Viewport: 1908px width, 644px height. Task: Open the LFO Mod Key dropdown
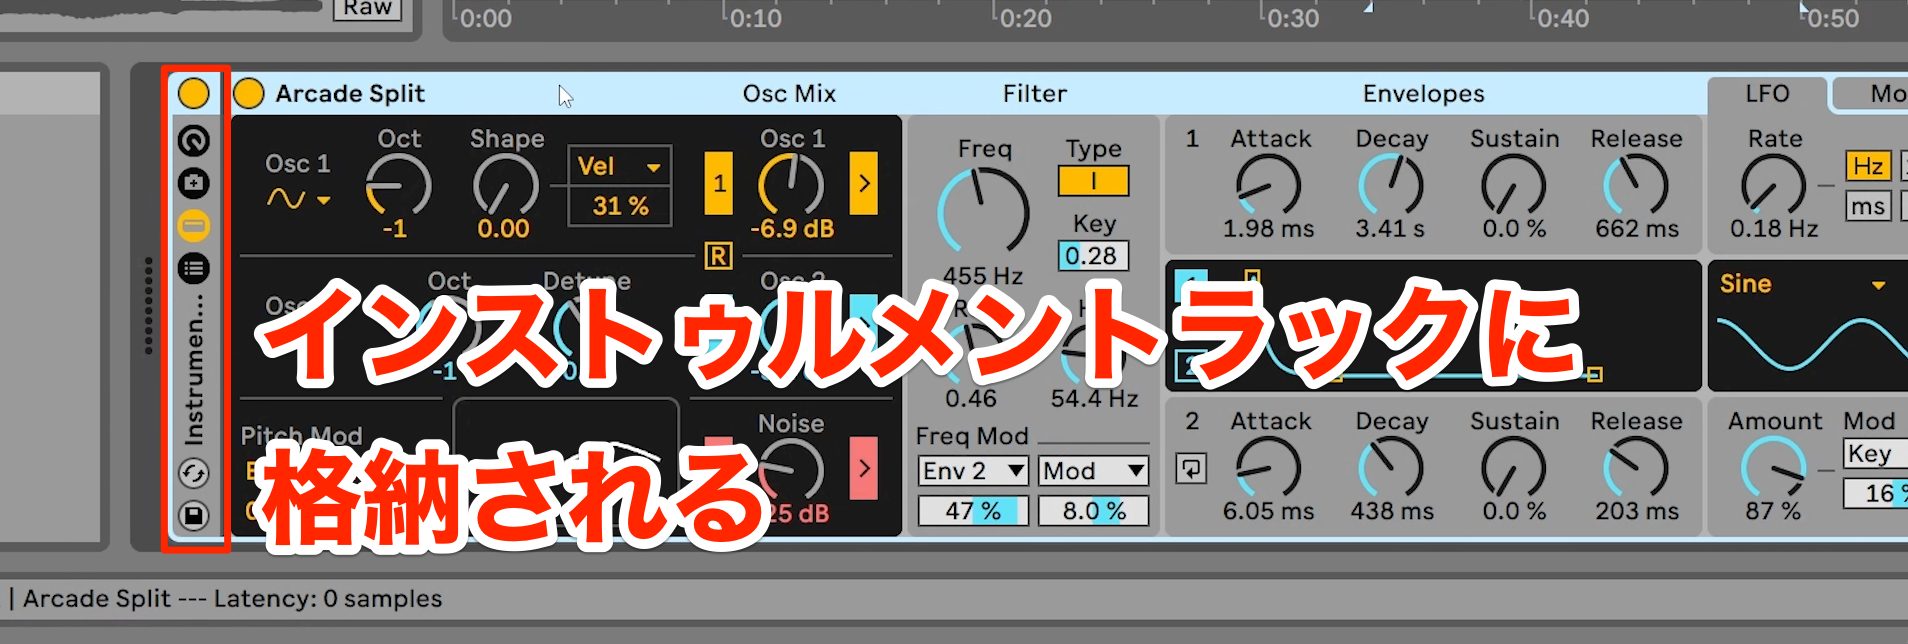tap(1876, 454)
